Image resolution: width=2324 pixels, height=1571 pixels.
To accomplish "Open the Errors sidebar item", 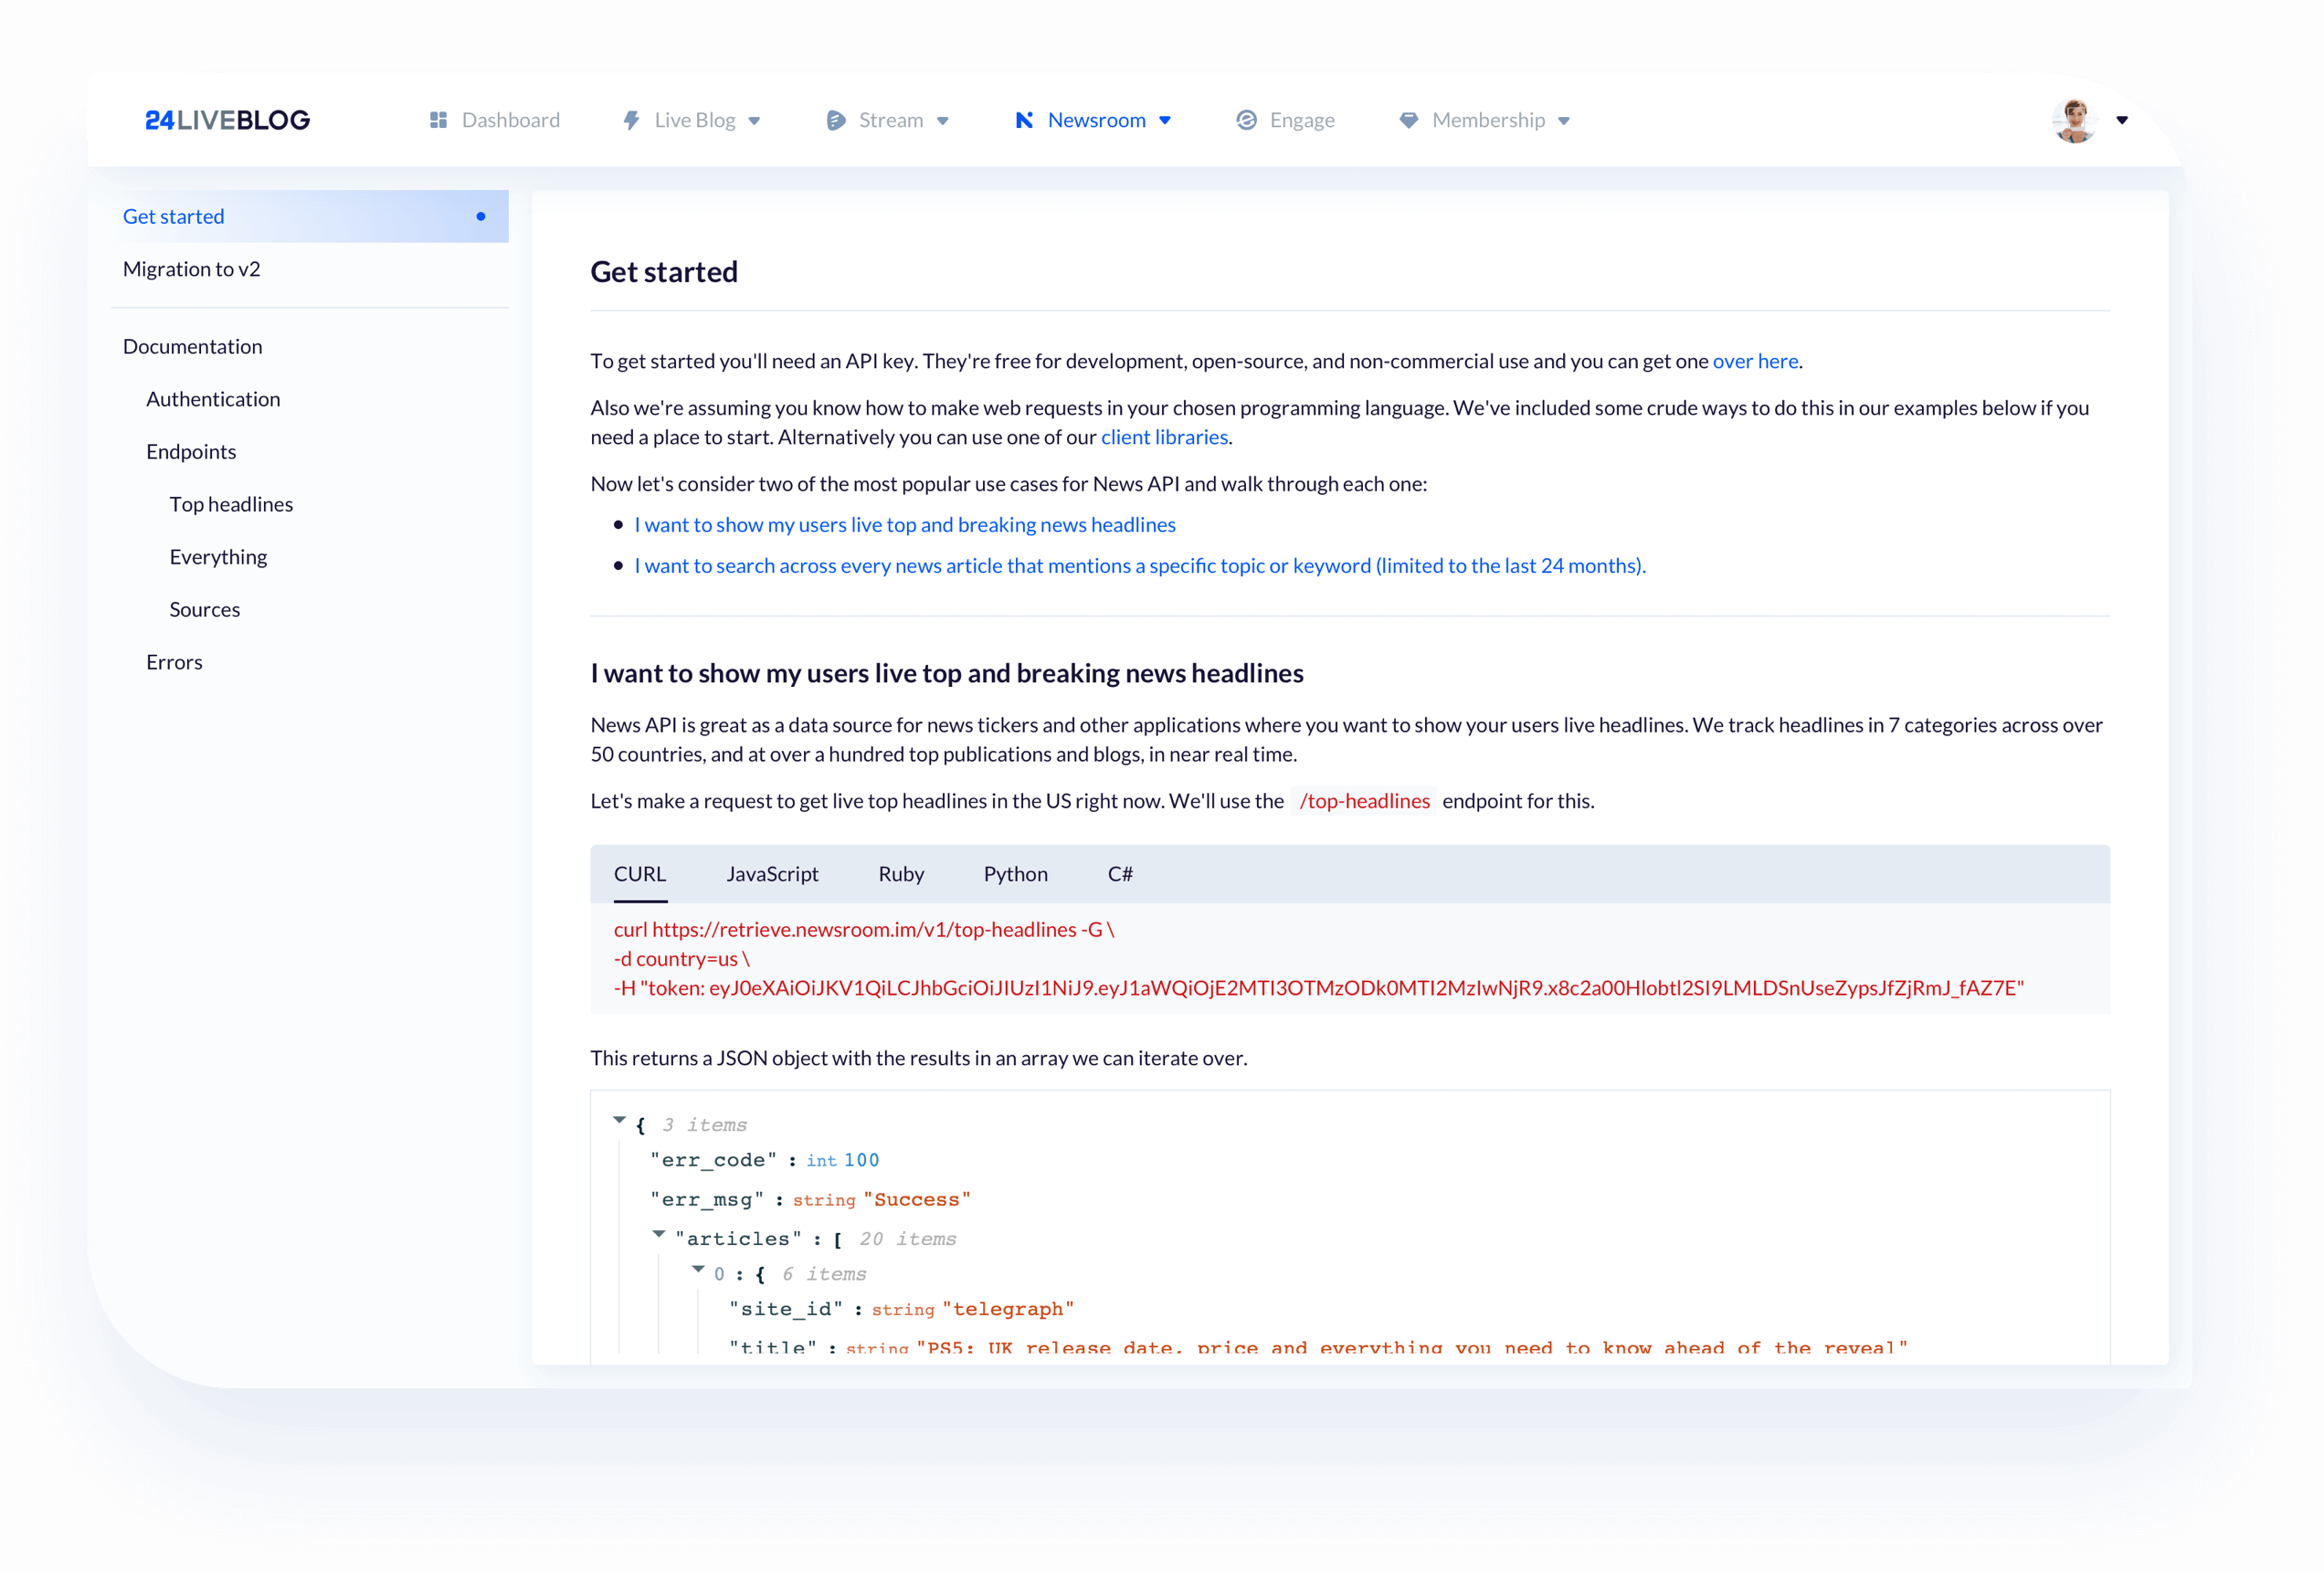I will click(174, 662).
